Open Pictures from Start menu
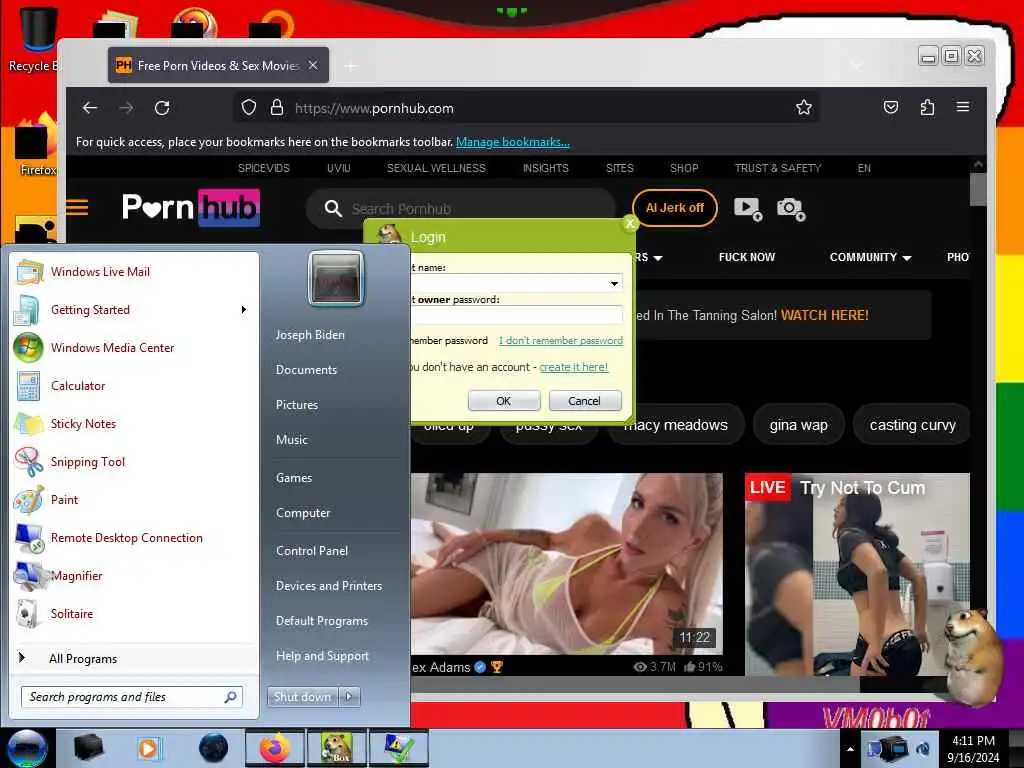Viewport: 1024px width, 768px height. pos(296,405)
